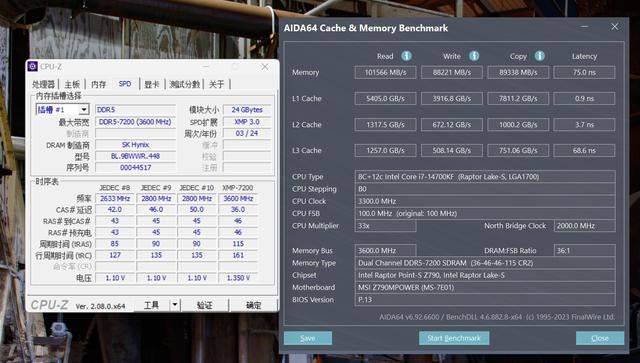Screen dimensions: 640x363
Task: Select the SPD tab
Action: click(125, 84)
